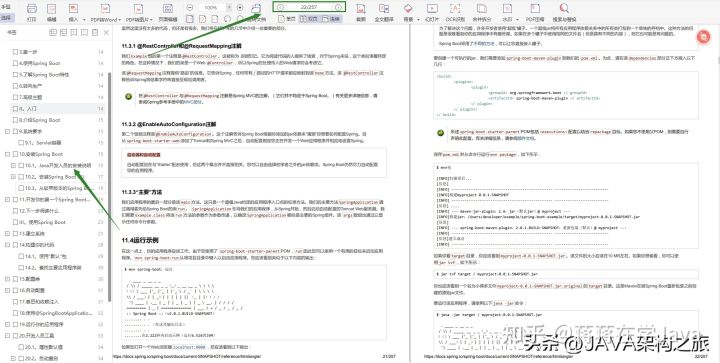
Task: Click the page number field 22/257
Action: (309, 7)
